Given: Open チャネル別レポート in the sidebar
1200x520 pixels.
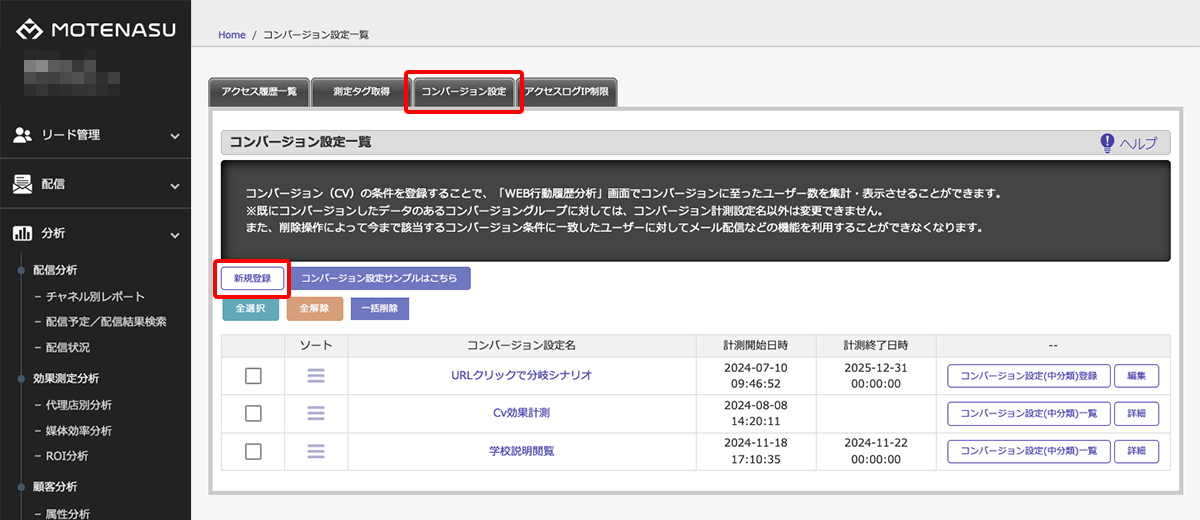Looking at the screenshot, I should point(95,296).
